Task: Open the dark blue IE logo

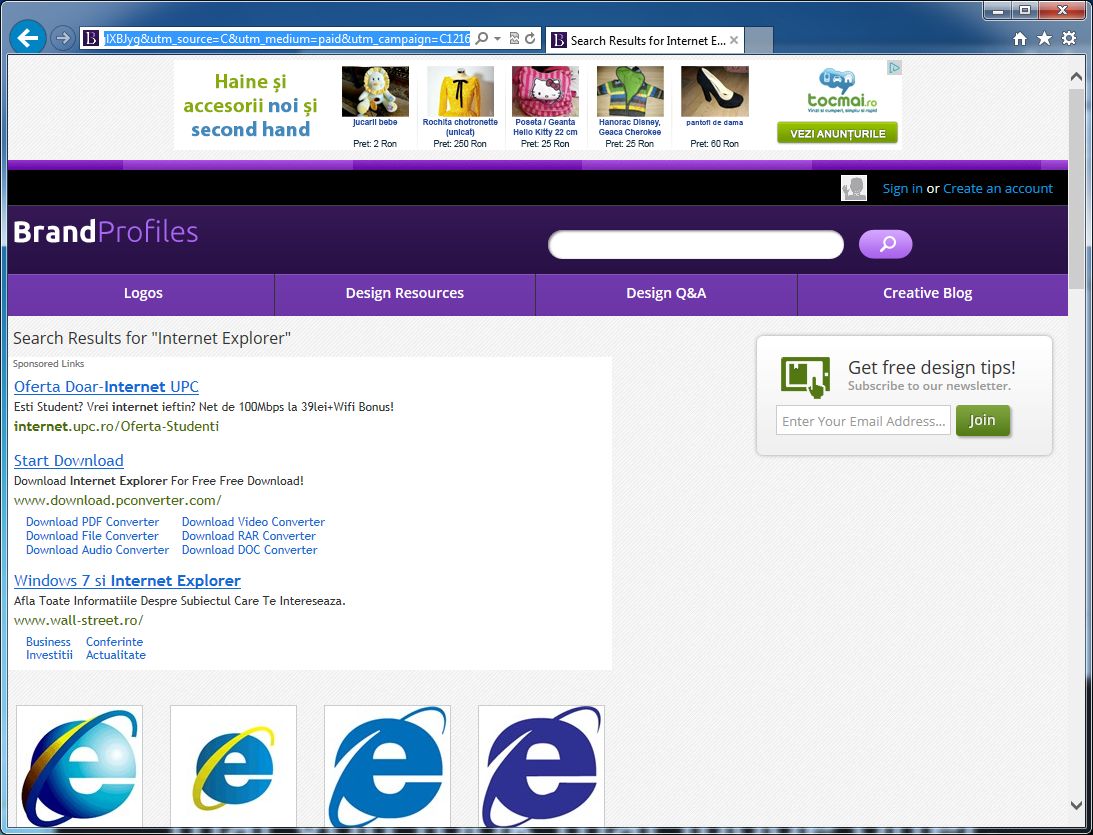Action: coord(542,766)
